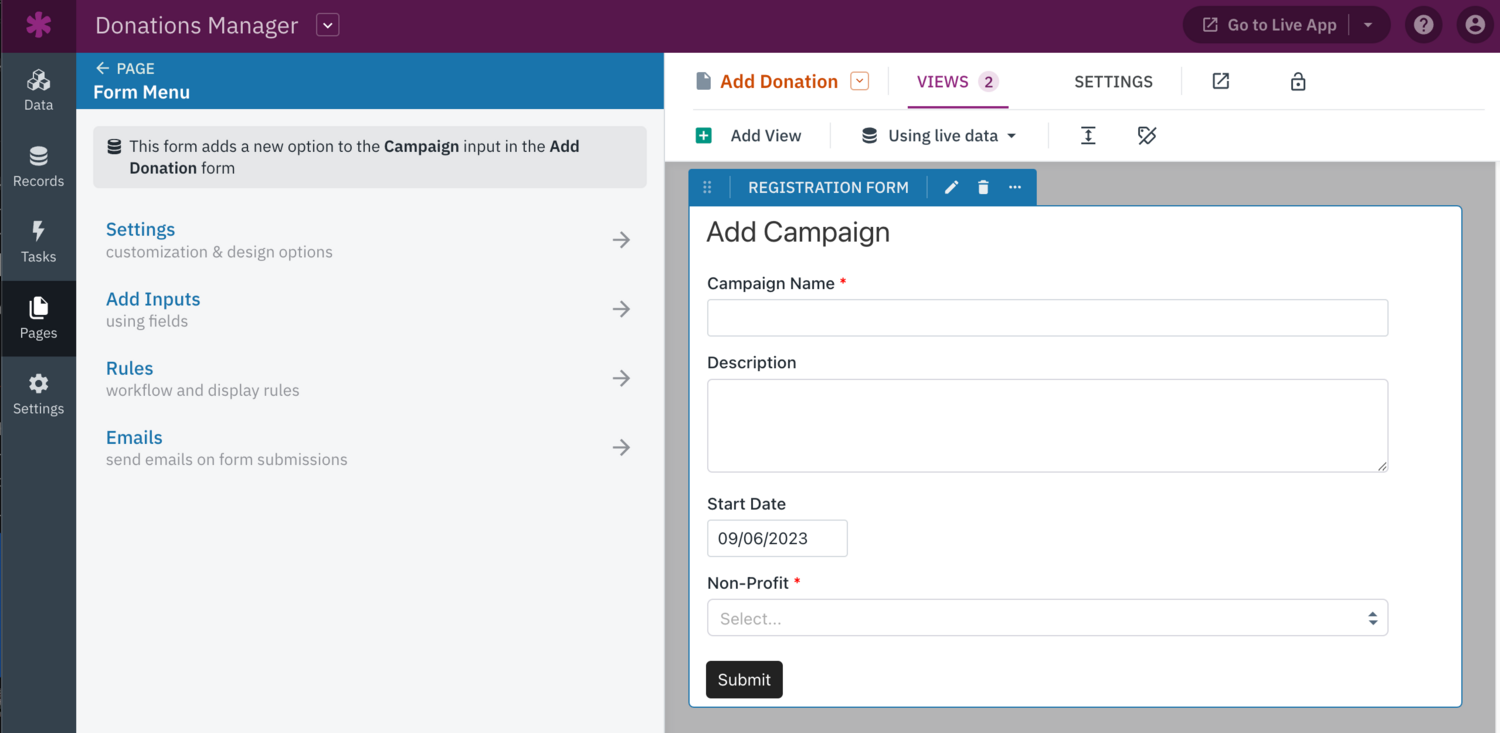Click the Submit button
The height and width of the screenshot is (733, 1500).
(744, 680)
